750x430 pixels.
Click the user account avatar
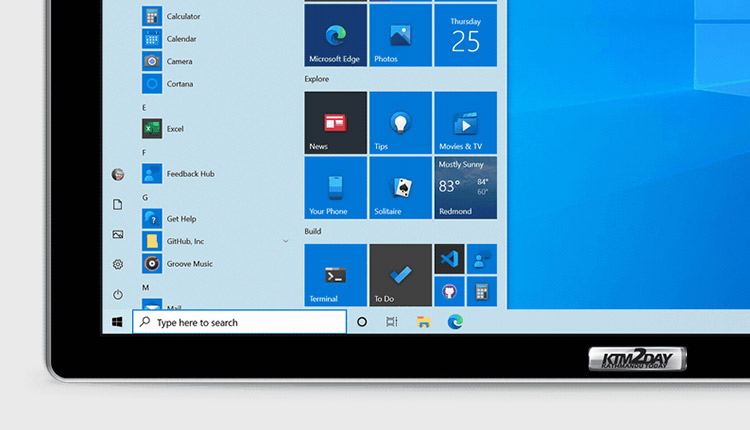118,174
